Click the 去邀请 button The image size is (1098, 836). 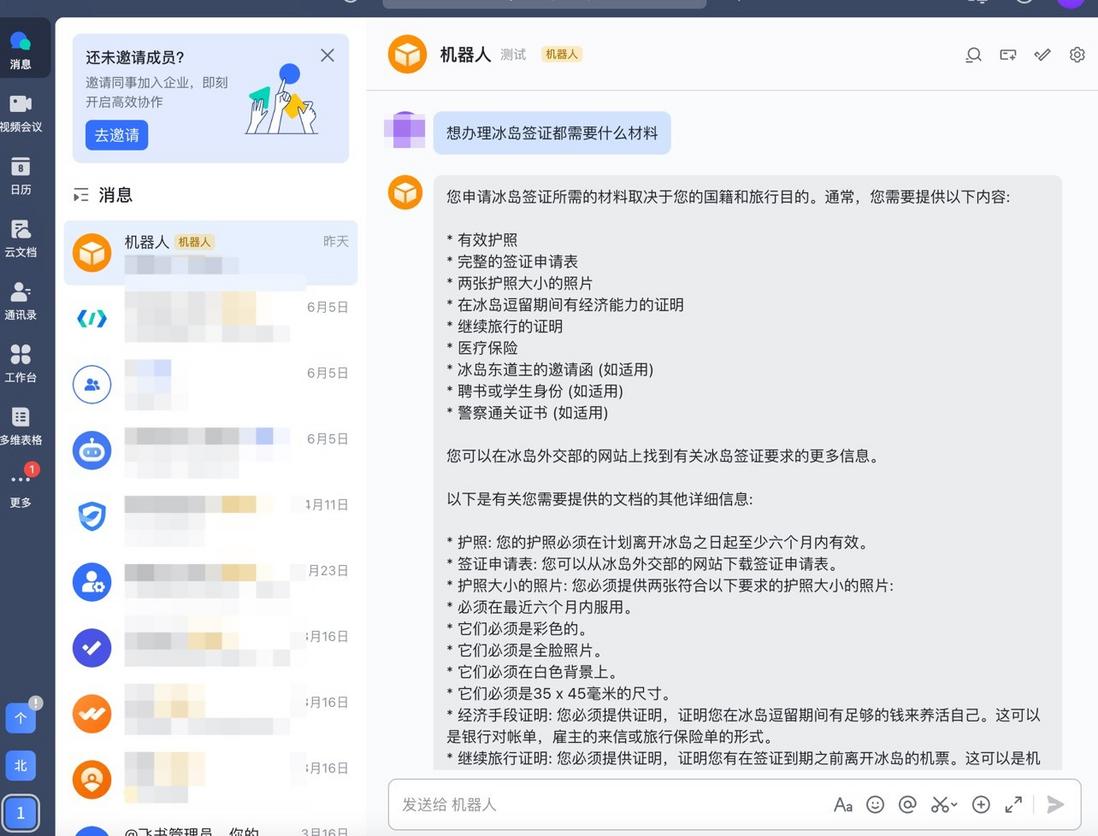(x=117, y=135)
